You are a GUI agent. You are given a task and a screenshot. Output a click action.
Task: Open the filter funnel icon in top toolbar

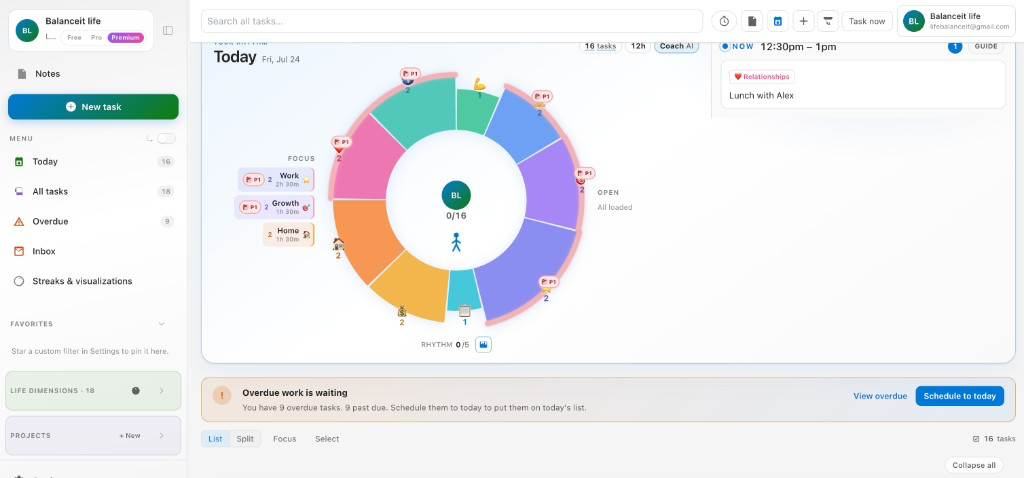(x=828, y=21)
